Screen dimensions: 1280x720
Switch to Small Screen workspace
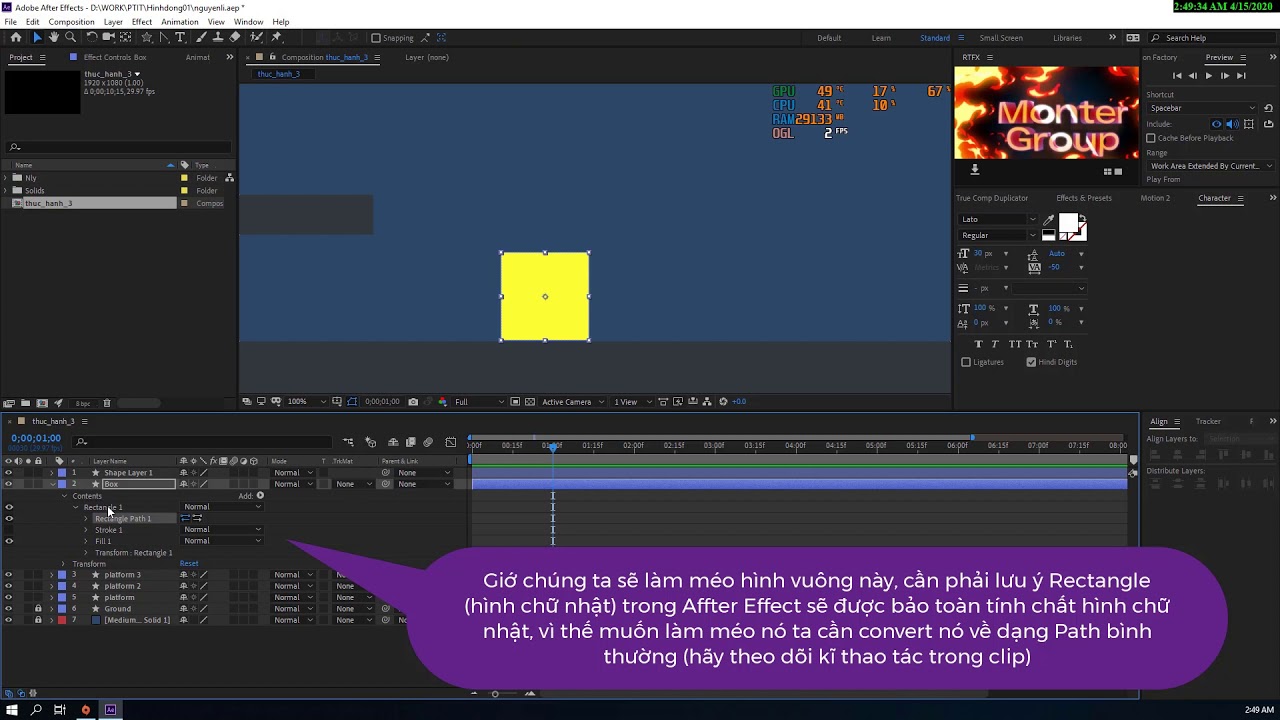tap(1001, 38)
